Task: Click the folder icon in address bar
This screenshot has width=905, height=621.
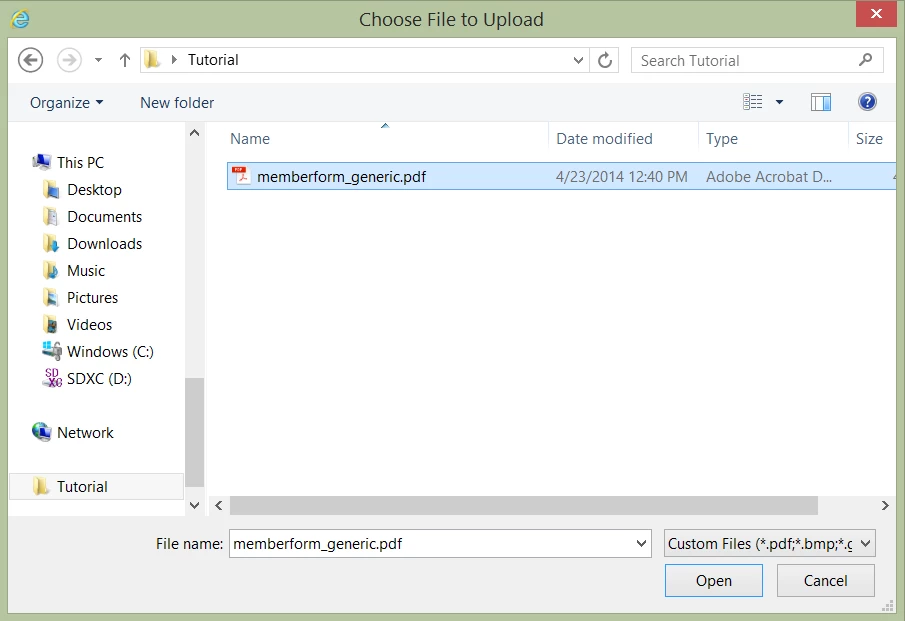Action: coord(152,59)
